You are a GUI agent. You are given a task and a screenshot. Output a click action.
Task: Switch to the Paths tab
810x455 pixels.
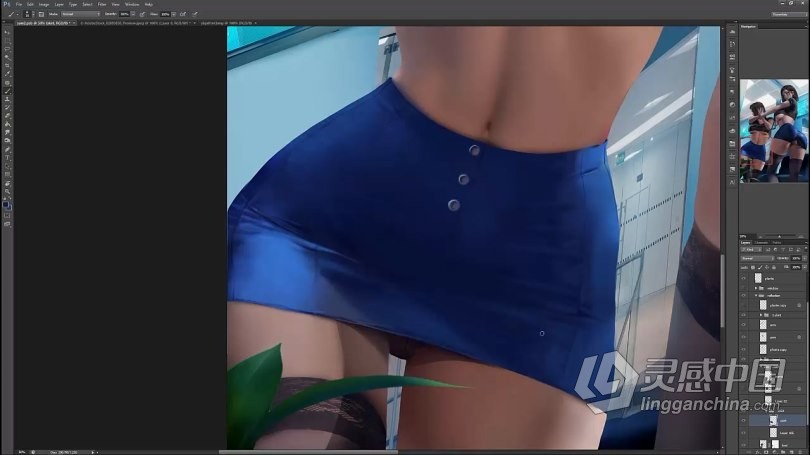(x=776, y=242)
